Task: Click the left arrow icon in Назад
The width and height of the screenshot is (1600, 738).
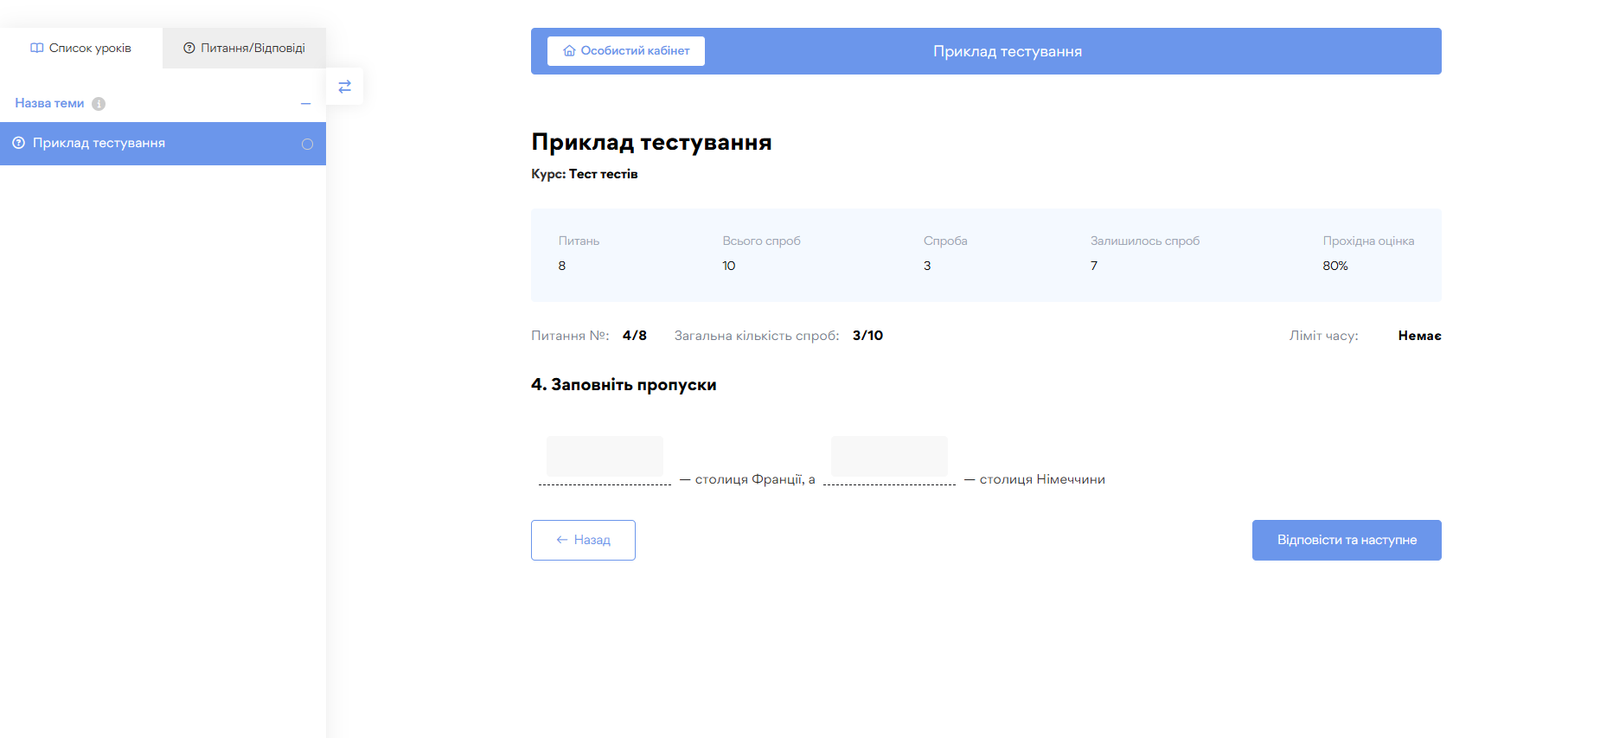Action: (x=562, y=540)
